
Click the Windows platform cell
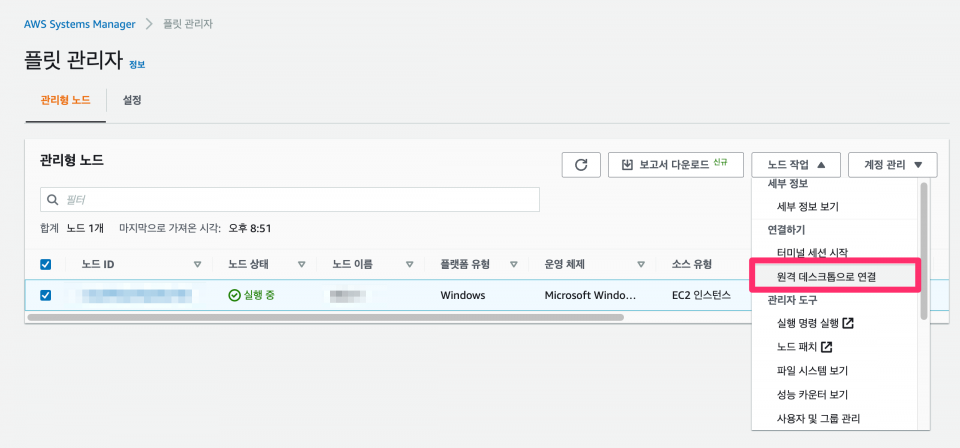tap(463, 296)
